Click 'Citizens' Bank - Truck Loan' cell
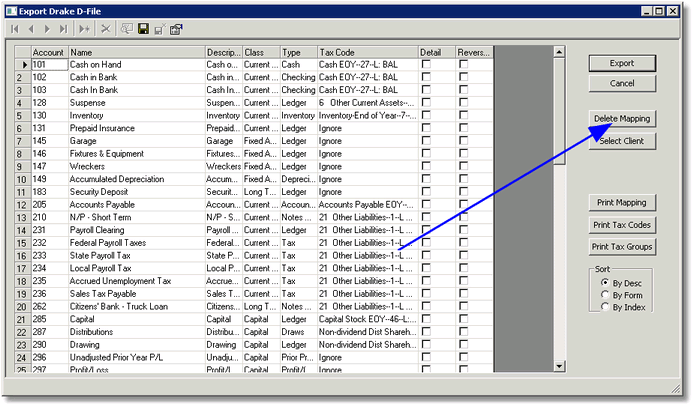This screenshot has width=694, height=407. [136, 307]
